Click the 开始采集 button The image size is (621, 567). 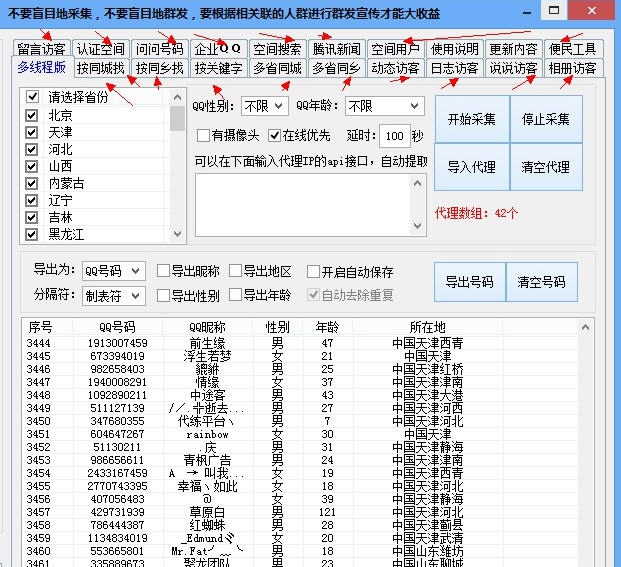472,119
